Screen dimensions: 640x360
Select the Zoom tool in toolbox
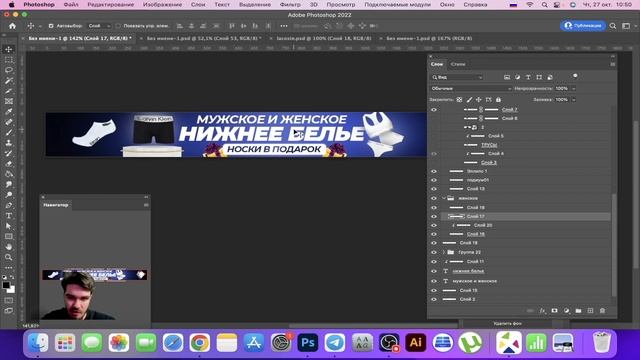coord(9,257)
